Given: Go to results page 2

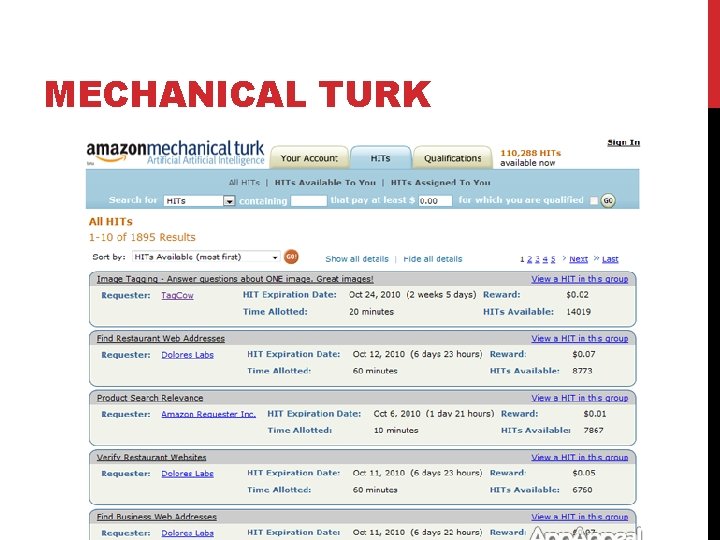Looking at the screenshot, I should coord(529,259).
